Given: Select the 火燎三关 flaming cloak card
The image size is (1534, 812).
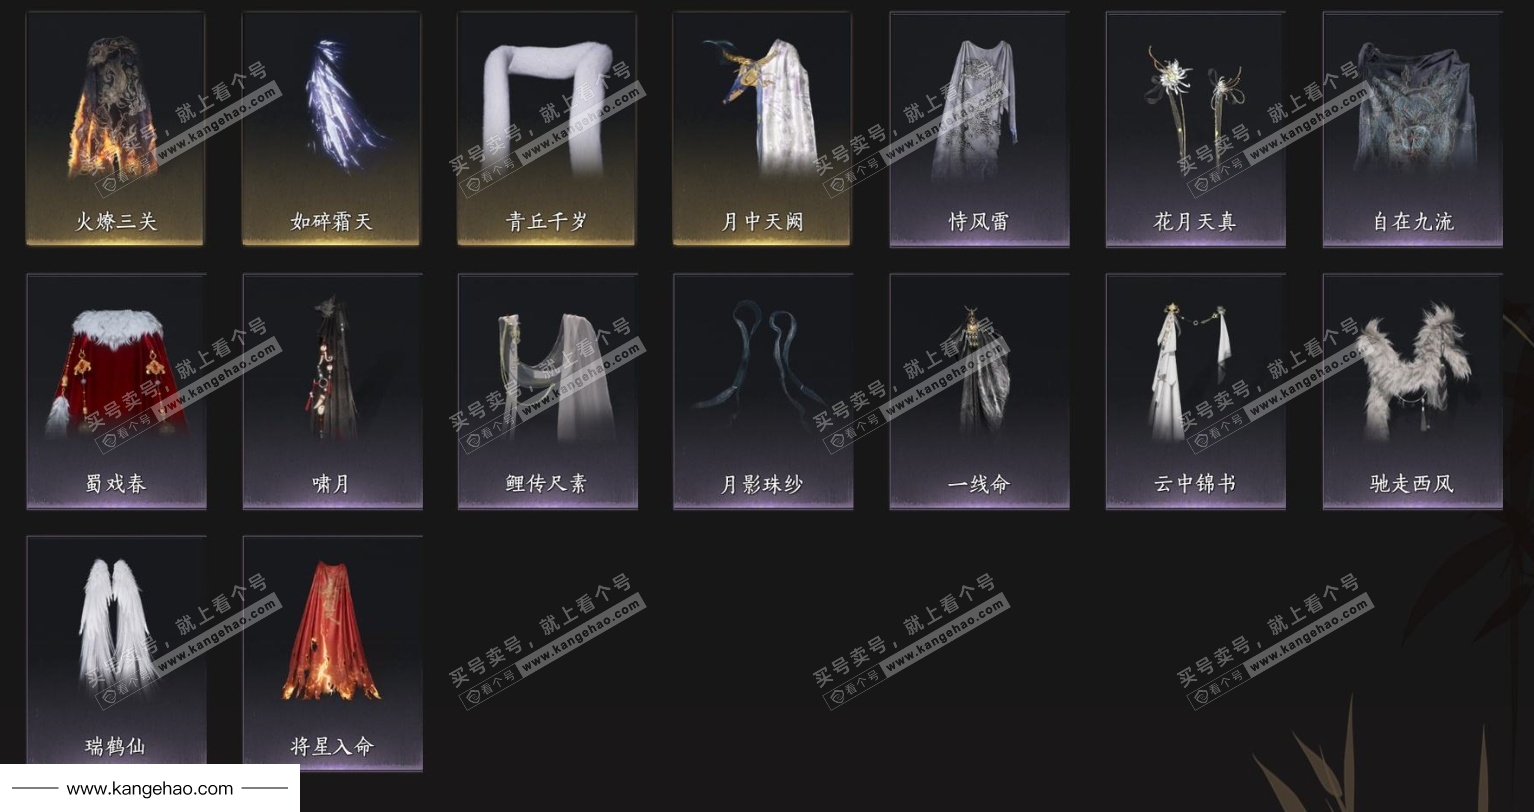Looking at the screenshot, I should tap(115, 128).
